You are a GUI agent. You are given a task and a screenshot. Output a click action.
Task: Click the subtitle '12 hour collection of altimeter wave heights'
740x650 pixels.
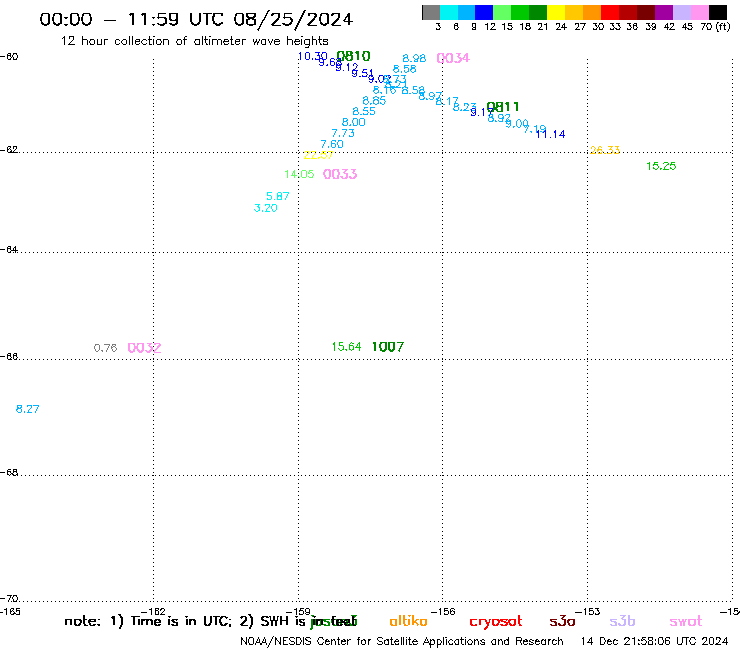[x=194, y=41]
